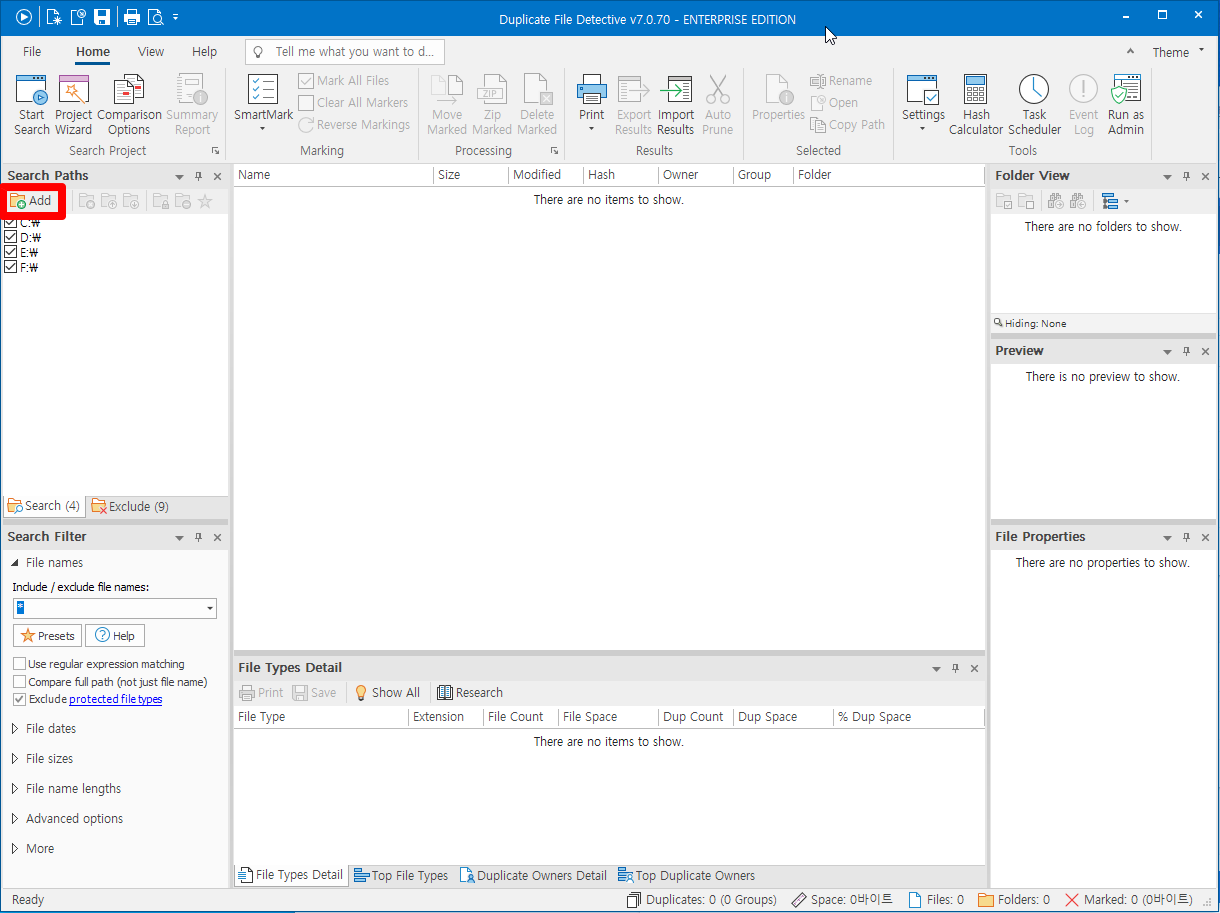Viewport: 1220px width, 913px height.
Task: Pin the Search Paths panel
Action: 198,176
